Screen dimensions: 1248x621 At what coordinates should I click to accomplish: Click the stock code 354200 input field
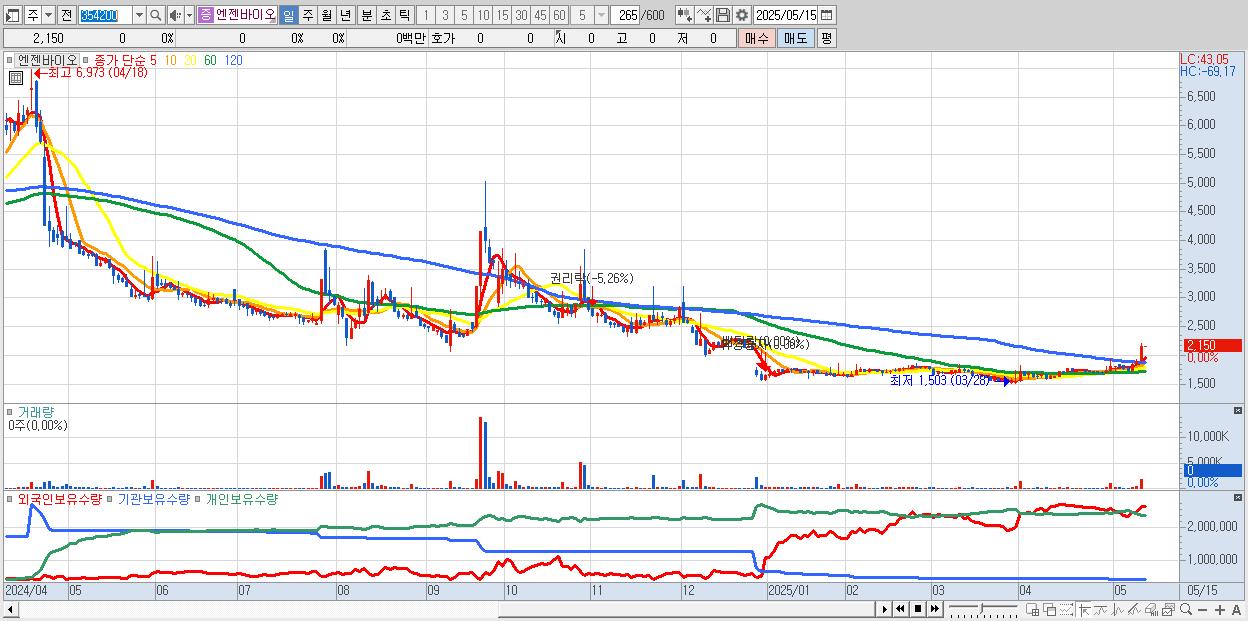[104, 15]
